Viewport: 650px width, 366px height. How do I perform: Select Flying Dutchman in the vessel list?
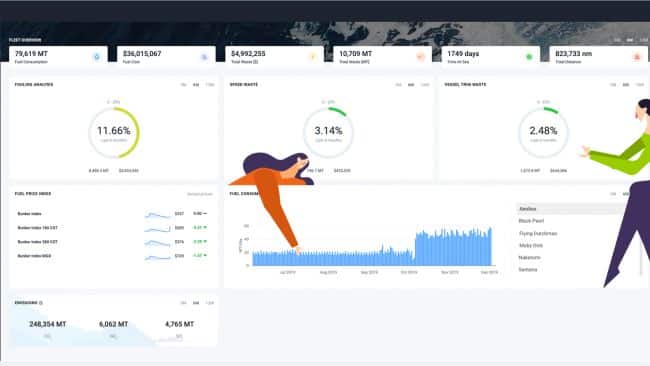[538, 233]
